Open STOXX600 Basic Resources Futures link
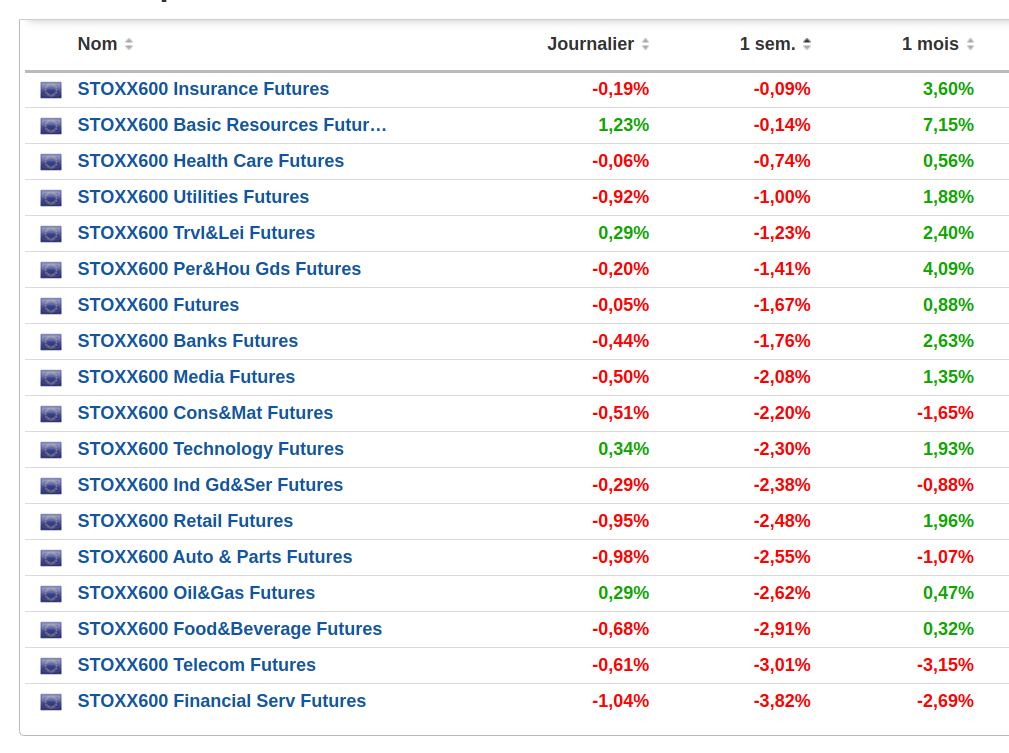This screenshot has height=753, width=1009. (x=231, y=125)
